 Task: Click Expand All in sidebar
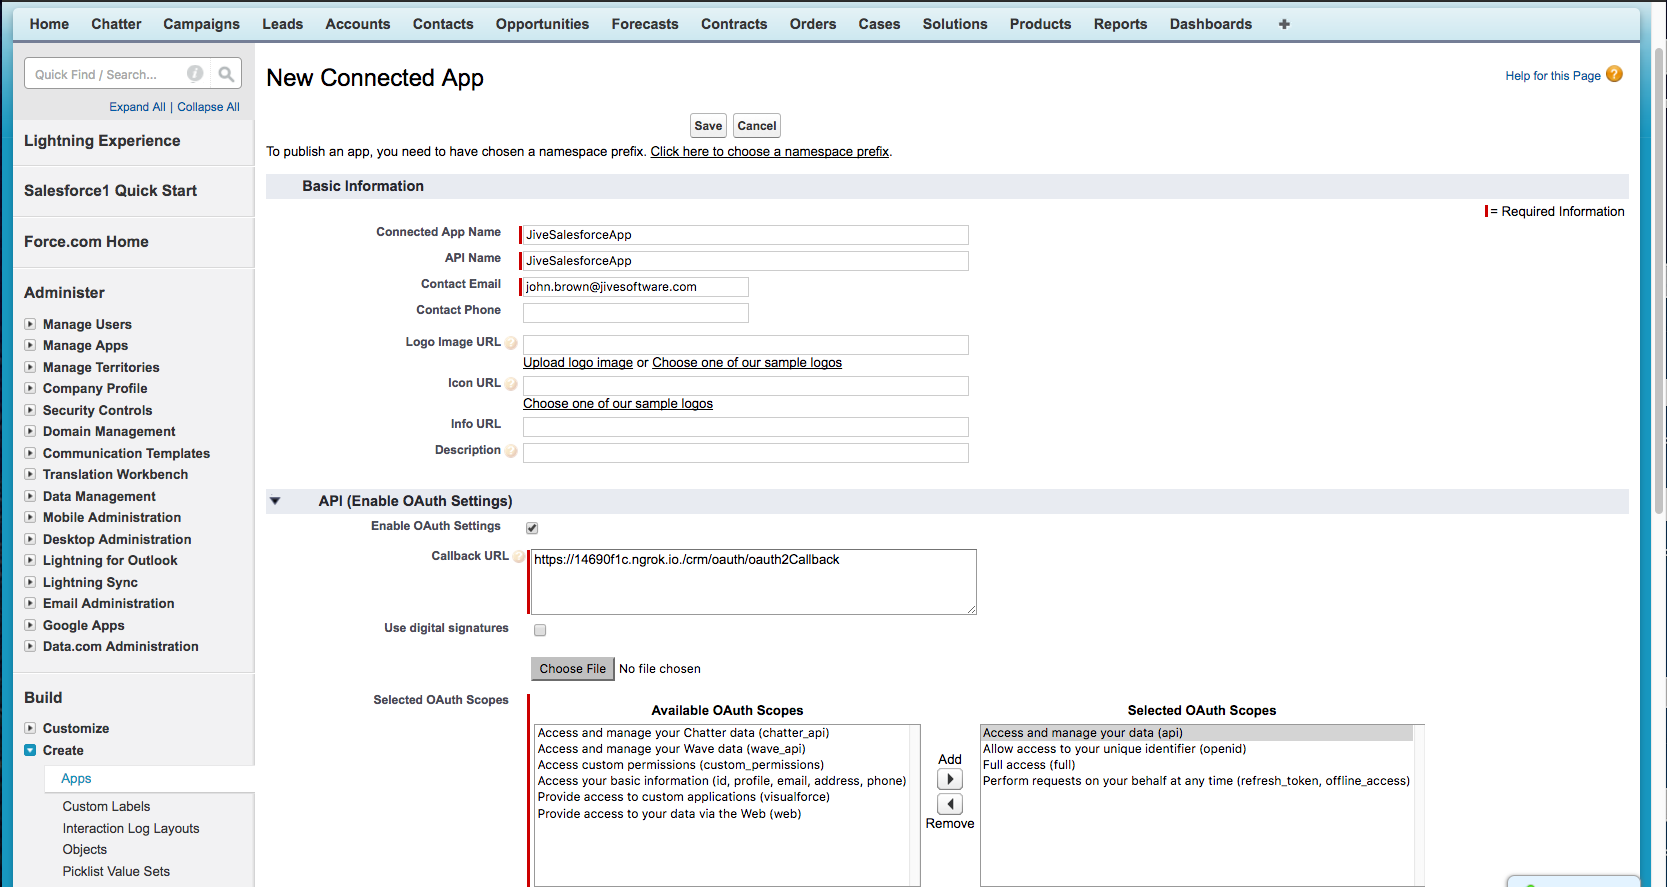[137, 107]
